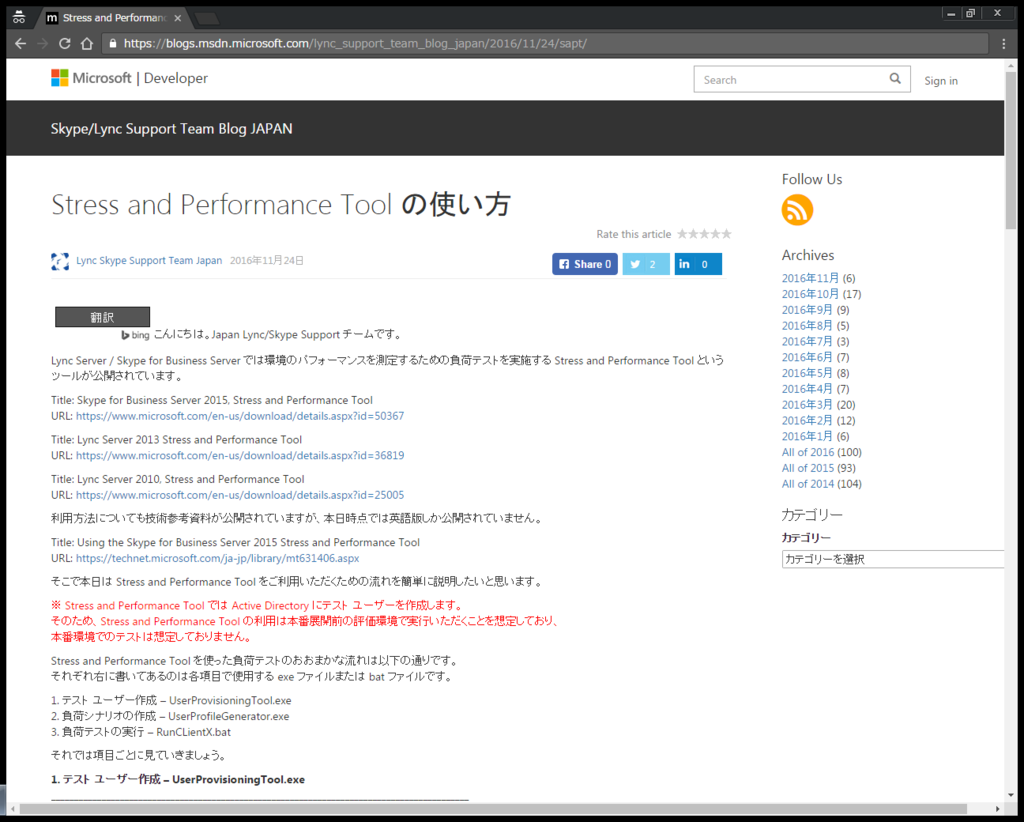The image size is (1024, 822).
Task: Click the author avatar icon
Action: point(60,261)
